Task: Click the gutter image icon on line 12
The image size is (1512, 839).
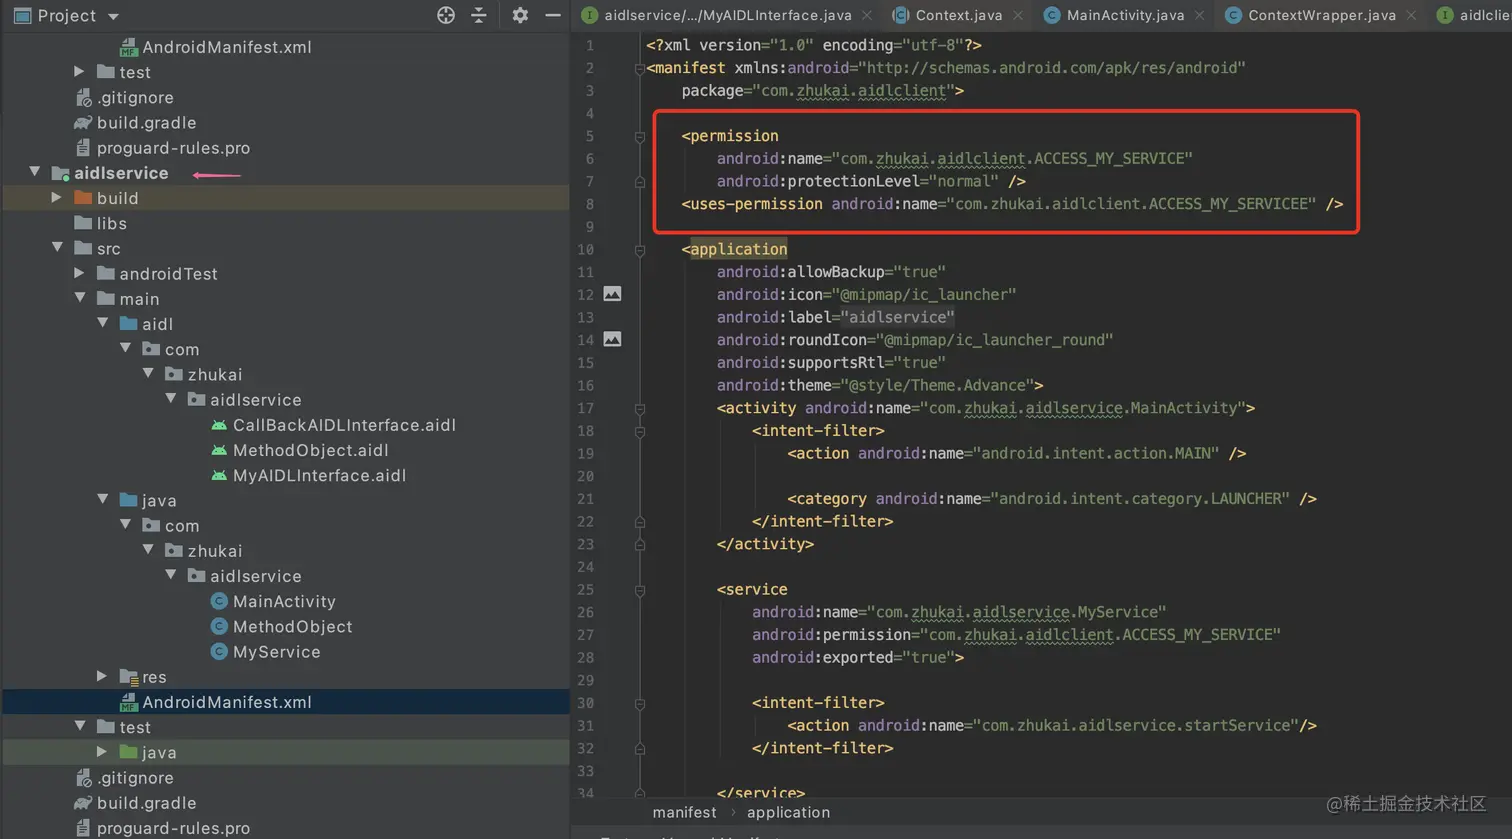Action: coord(612,294)
